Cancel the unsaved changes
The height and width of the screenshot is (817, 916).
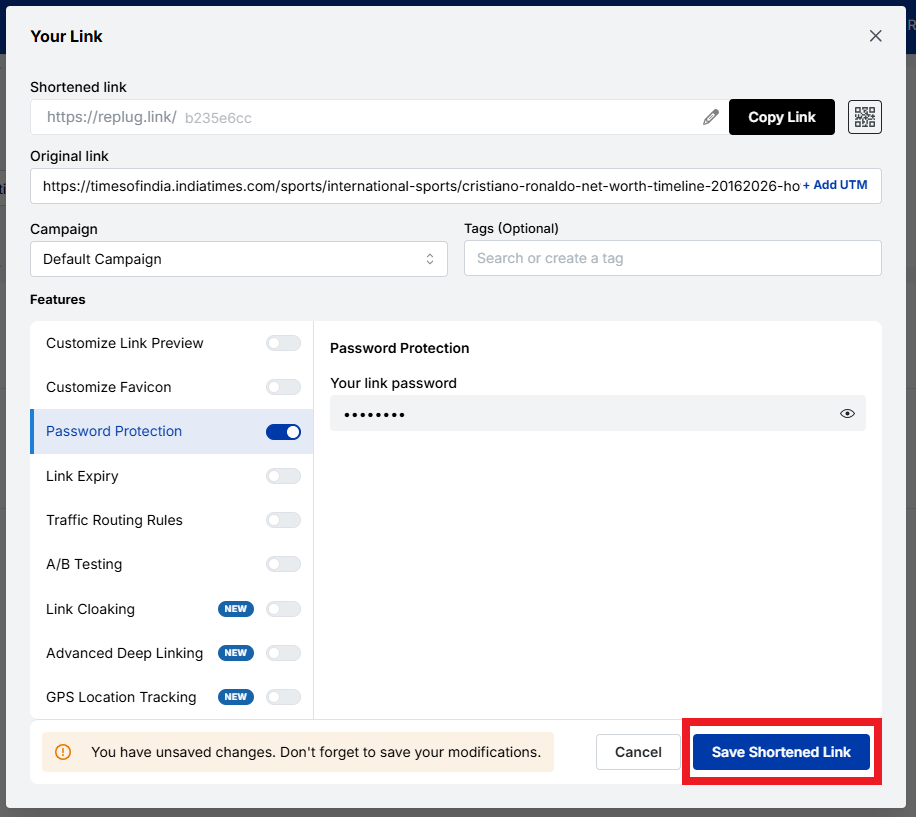click(x=638, y=752)
